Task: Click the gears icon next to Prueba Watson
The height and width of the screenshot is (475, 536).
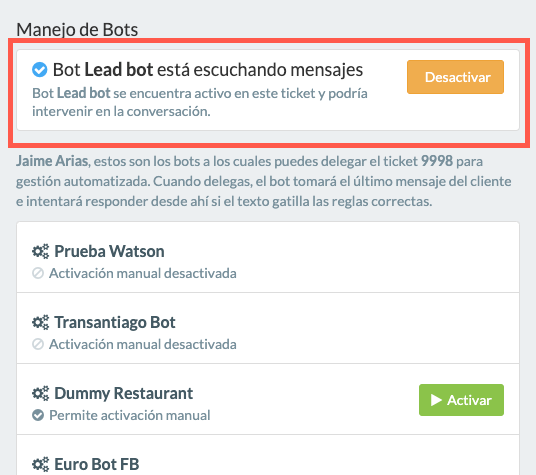Action: (x=40, y=252)
